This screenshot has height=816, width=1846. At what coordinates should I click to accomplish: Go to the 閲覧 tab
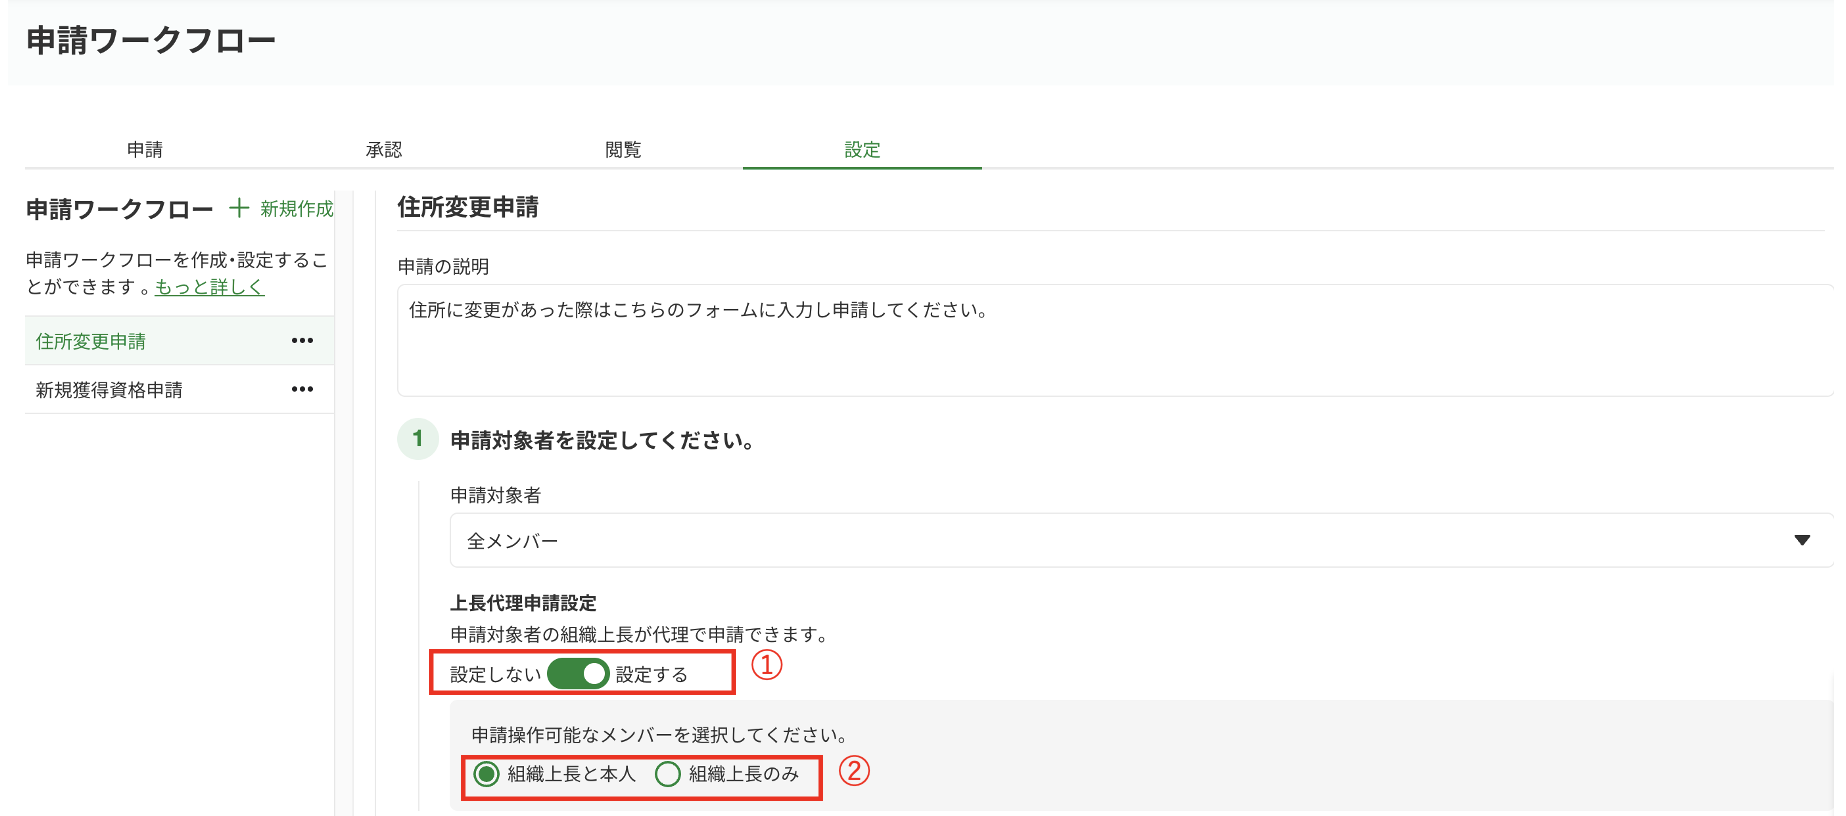point(623,150)
